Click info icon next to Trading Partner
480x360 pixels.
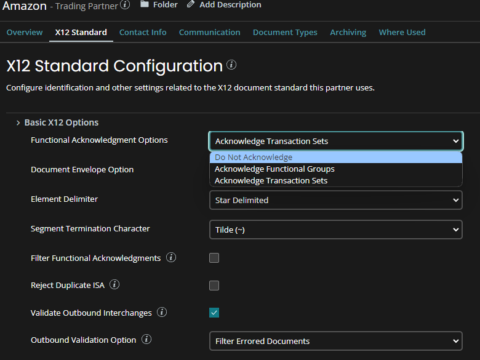125,5
